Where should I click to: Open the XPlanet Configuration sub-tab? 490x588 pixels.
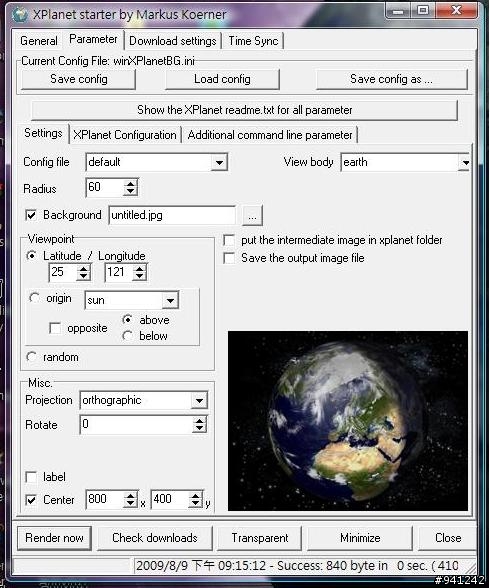[x=124, y=135]
